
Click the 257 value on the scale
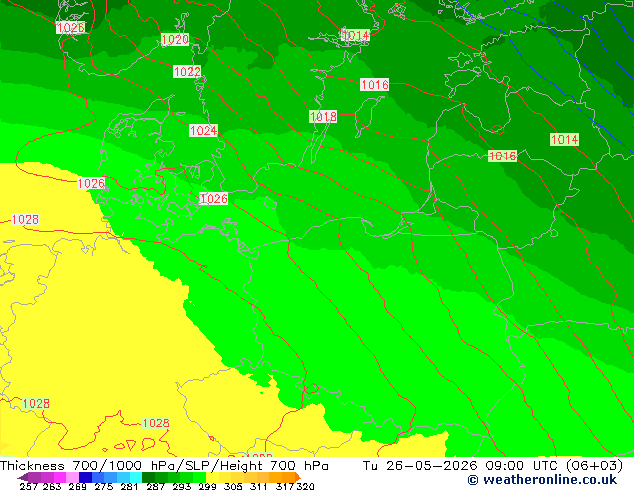click(28, 486)
